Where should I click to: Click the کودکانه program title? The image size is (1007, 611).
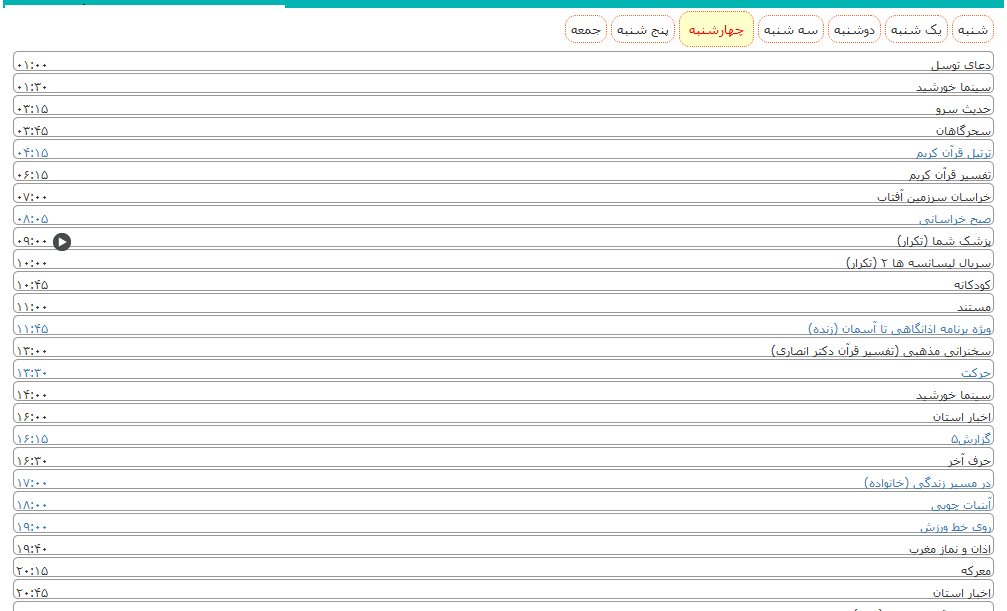(x=972, y=285)
